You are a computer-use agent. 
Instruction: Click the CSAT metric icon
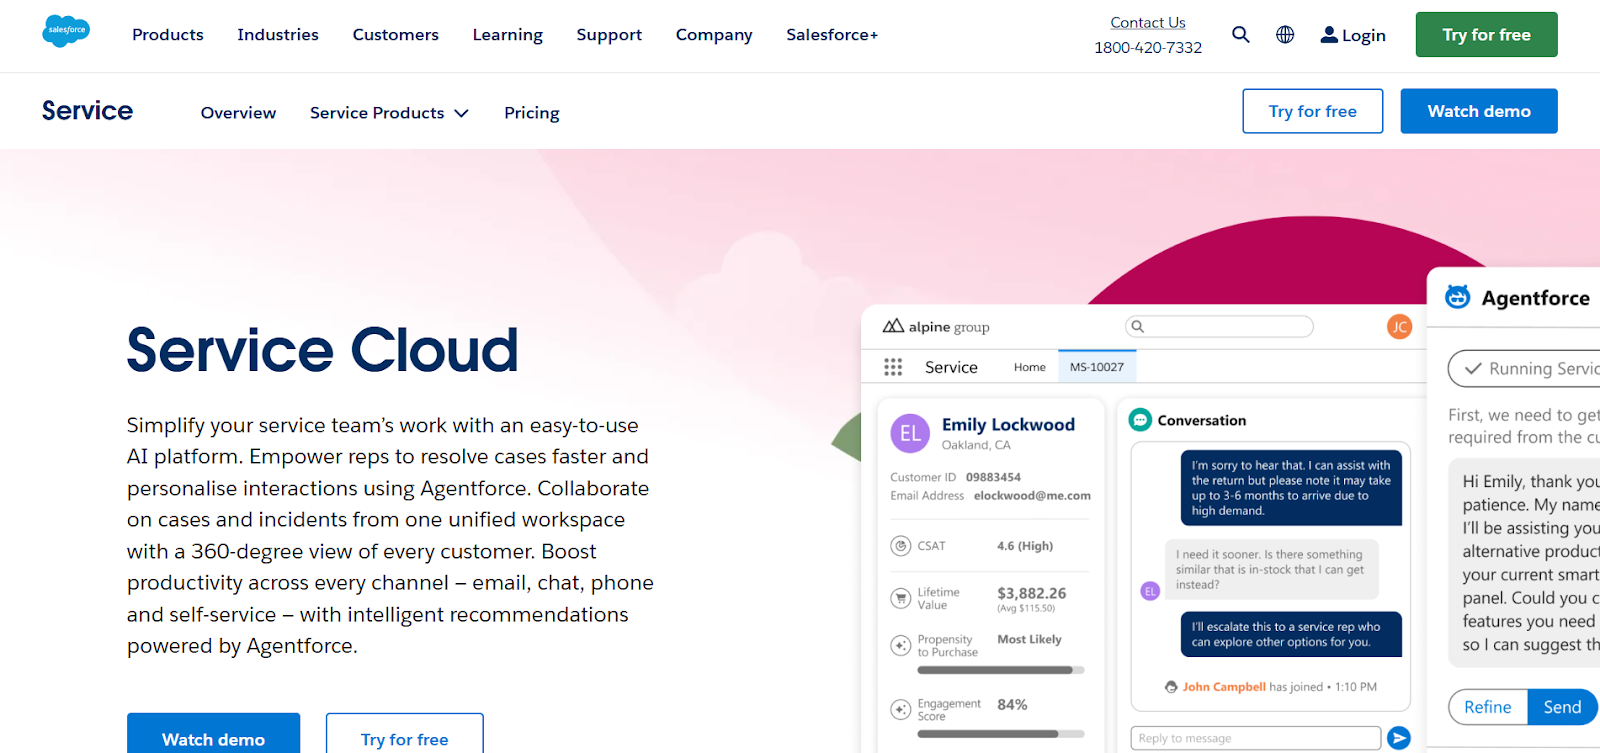pos(900,546)
